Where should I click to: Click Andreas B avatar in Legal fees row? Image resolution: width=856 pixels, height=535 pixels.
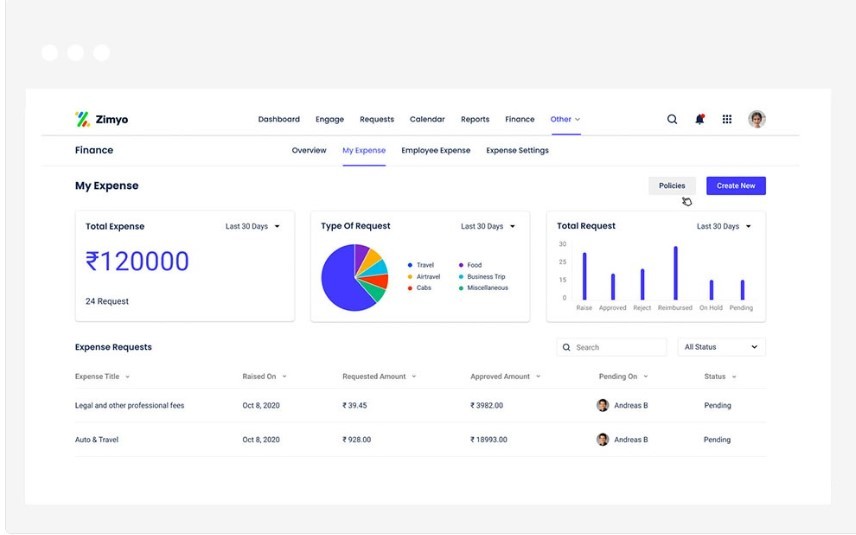pos(603,405)
